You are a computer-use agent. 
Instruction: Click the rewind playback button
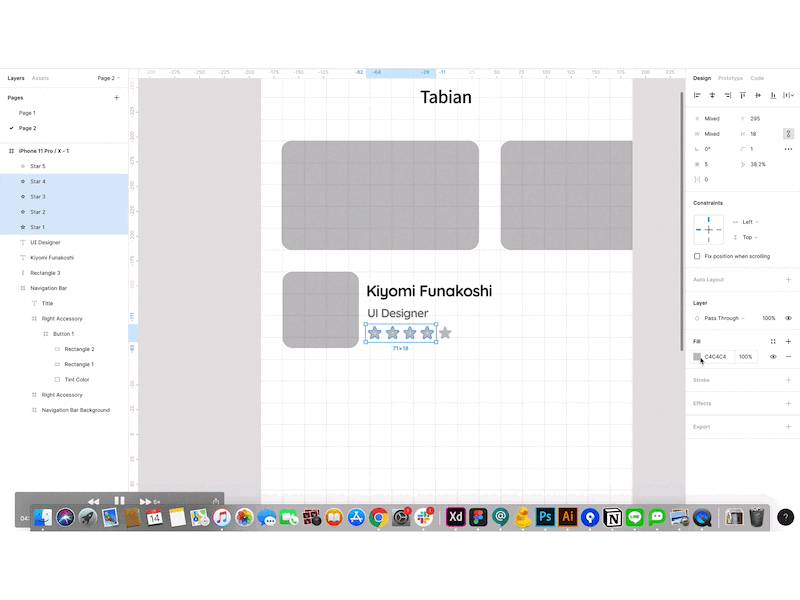click(x=93, y=502)
